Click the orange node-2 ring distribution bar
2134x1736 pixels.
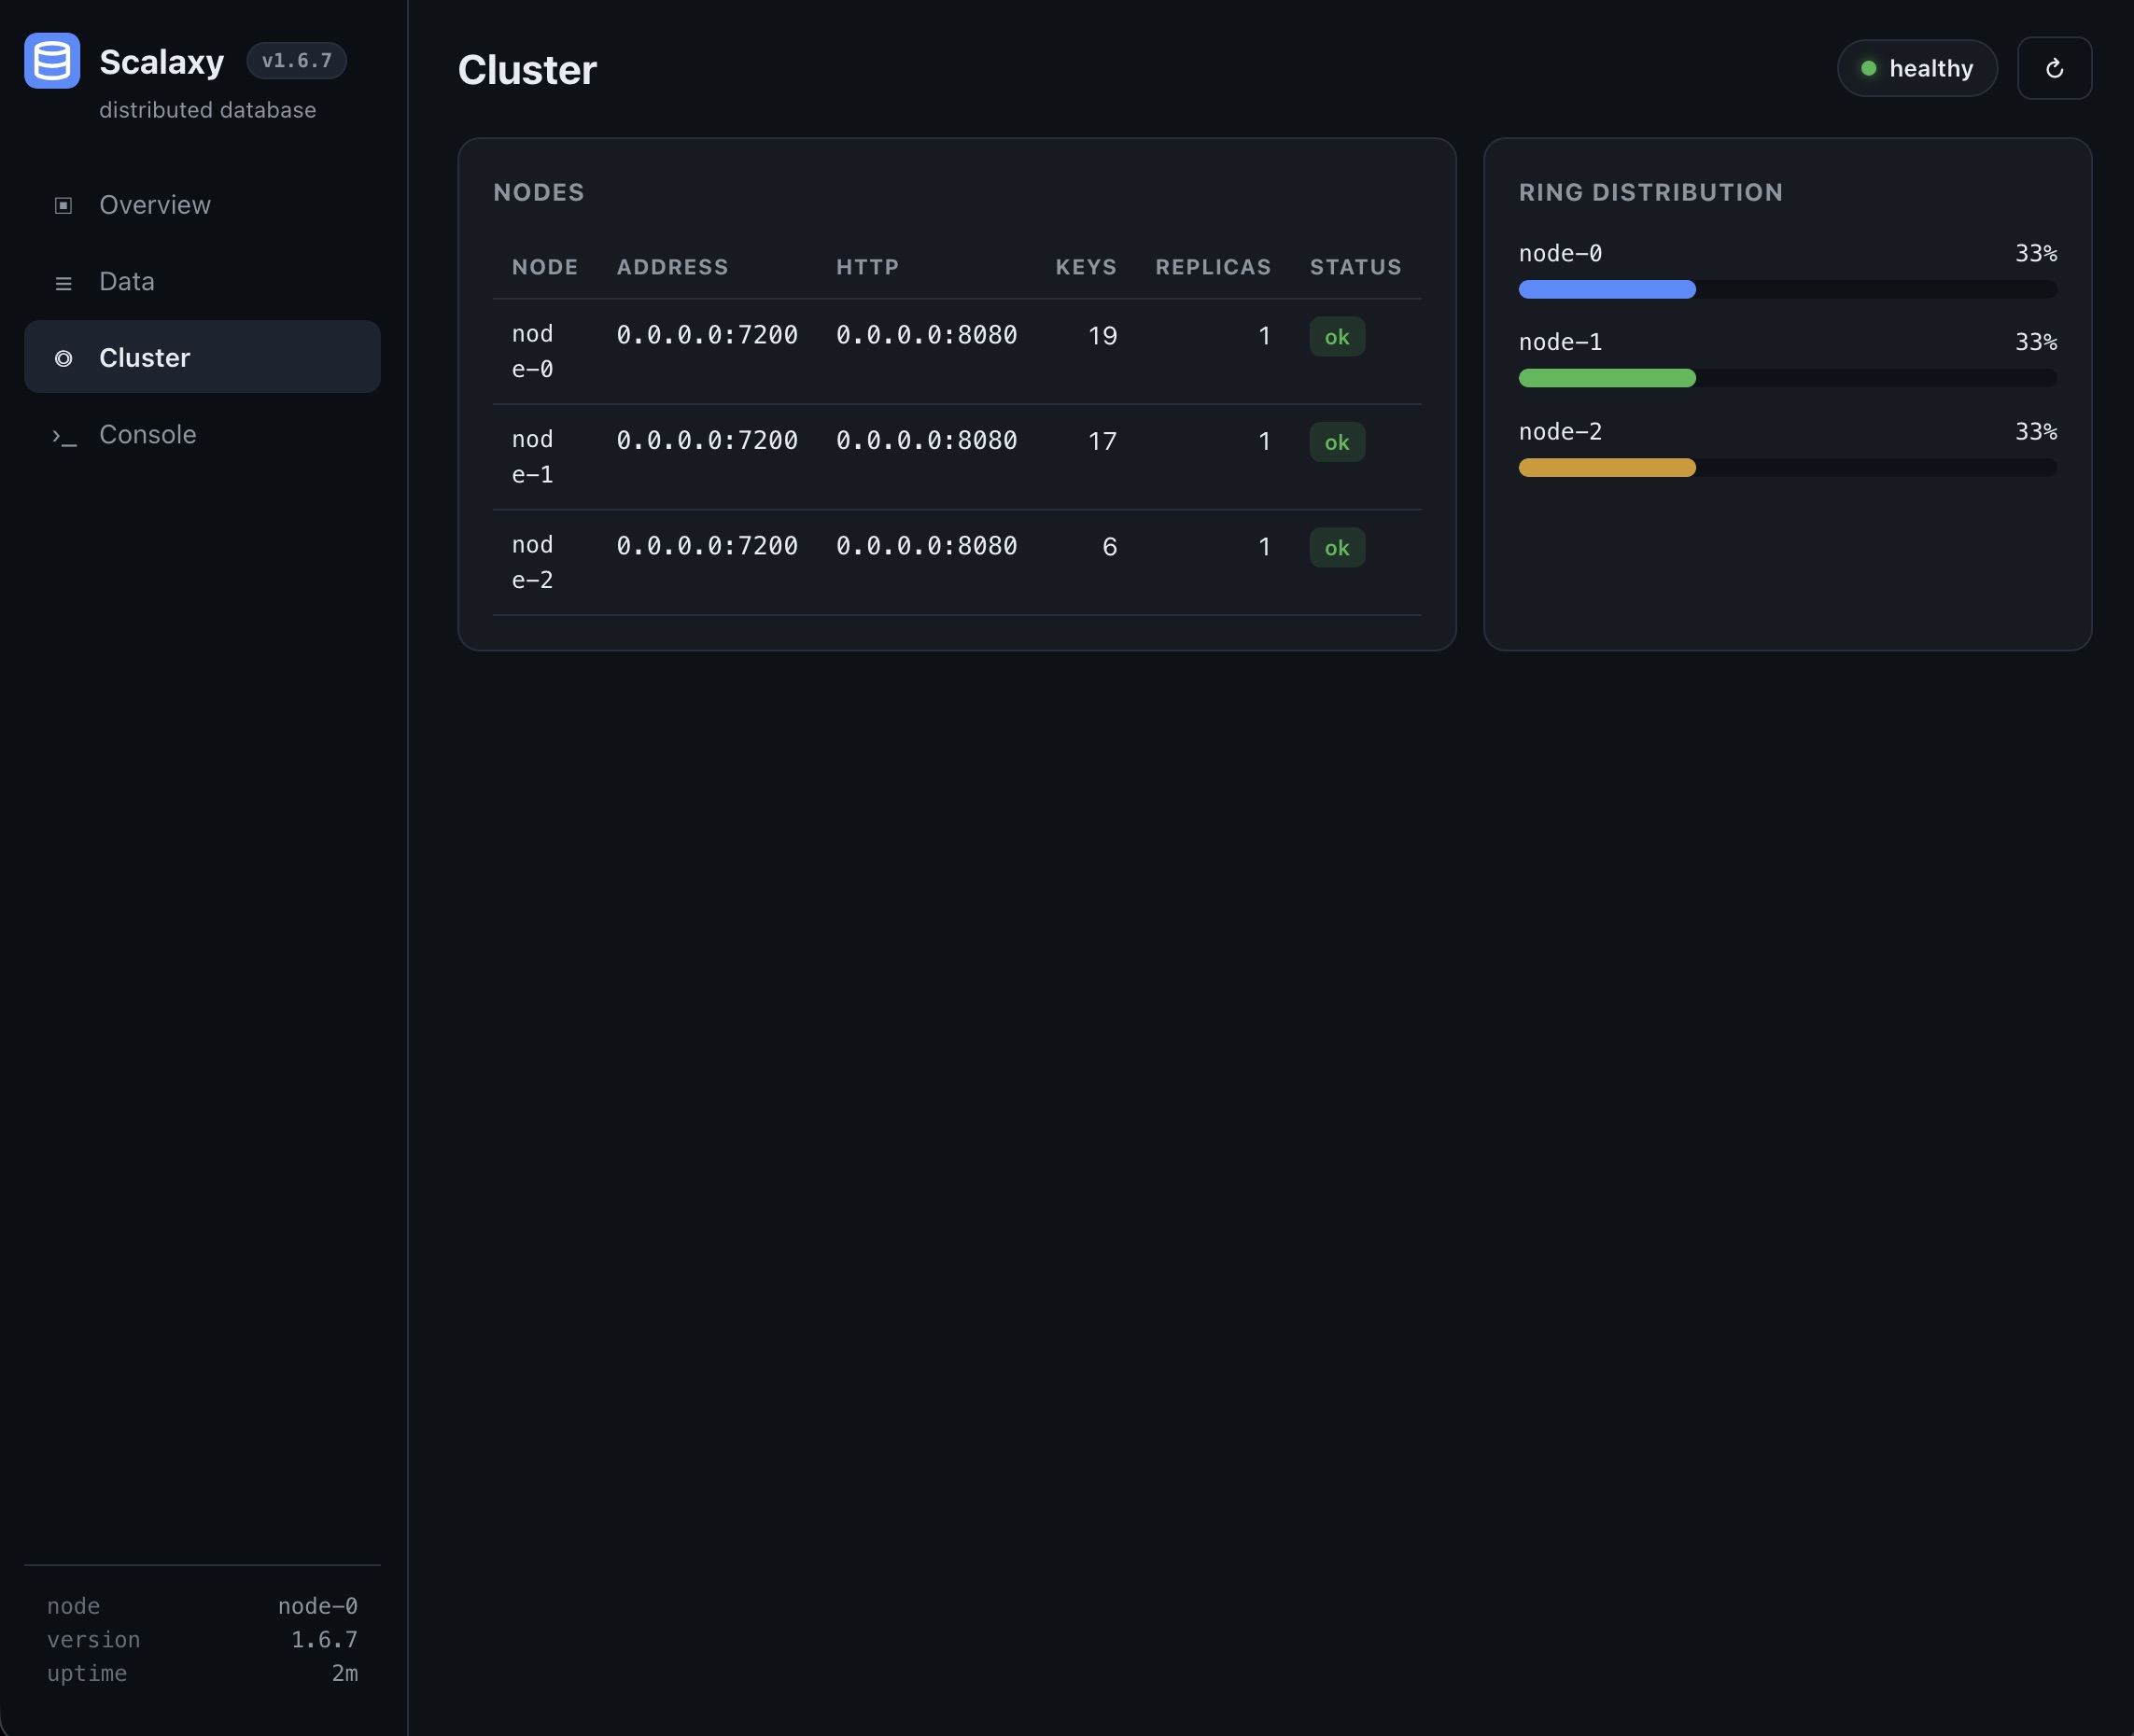(x=1607, y=467)
